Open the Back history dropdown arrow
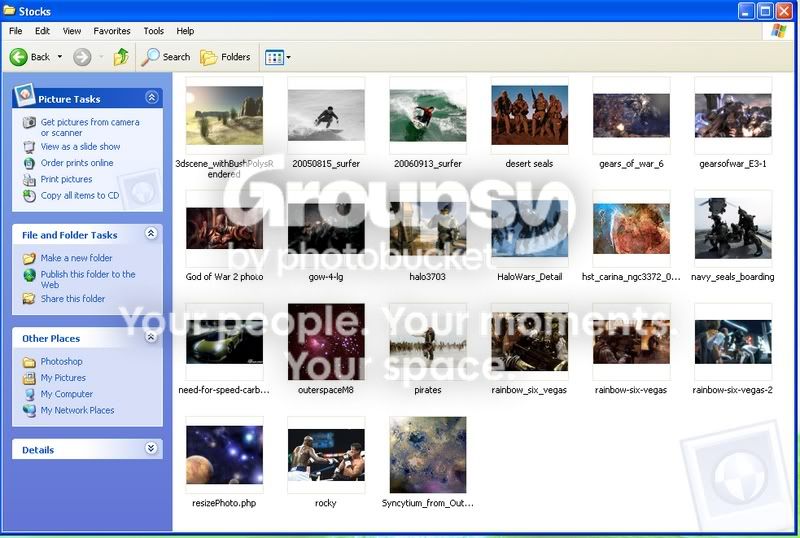This screenshot has height=538, width=800. coord(60,57)
